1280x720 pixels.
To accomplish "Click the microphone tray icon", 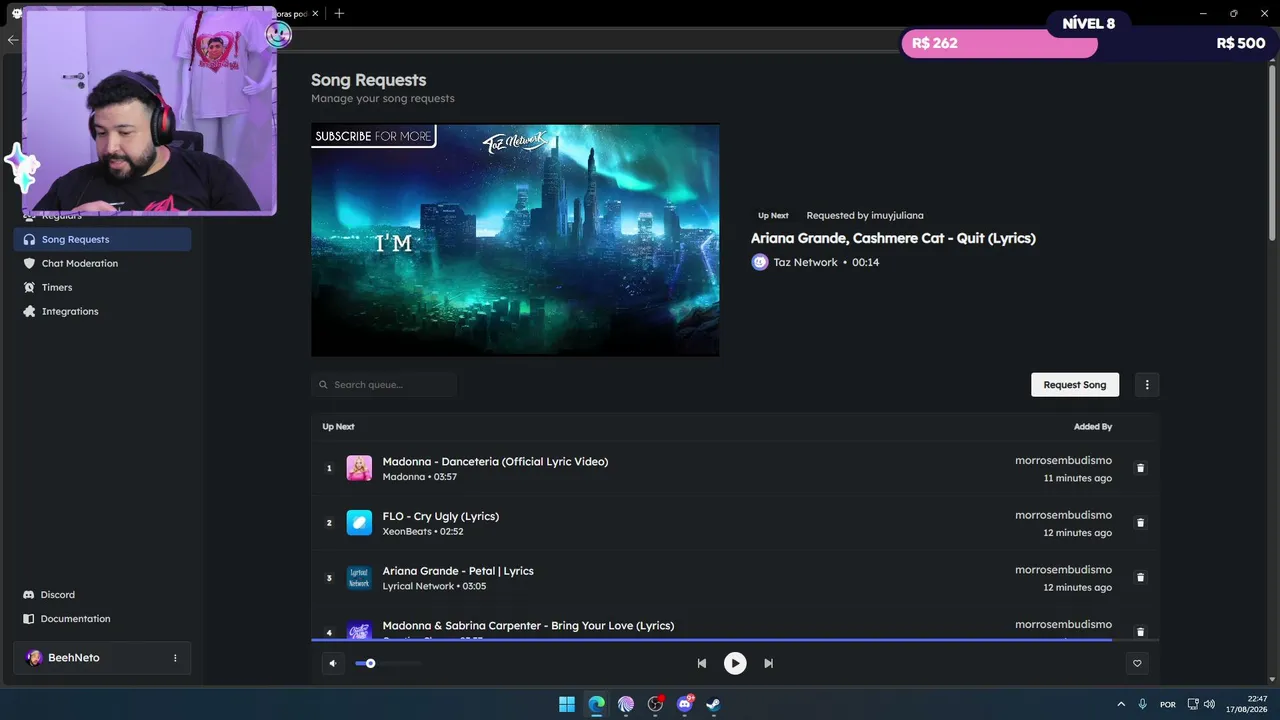I will (x=1142, y=704).
